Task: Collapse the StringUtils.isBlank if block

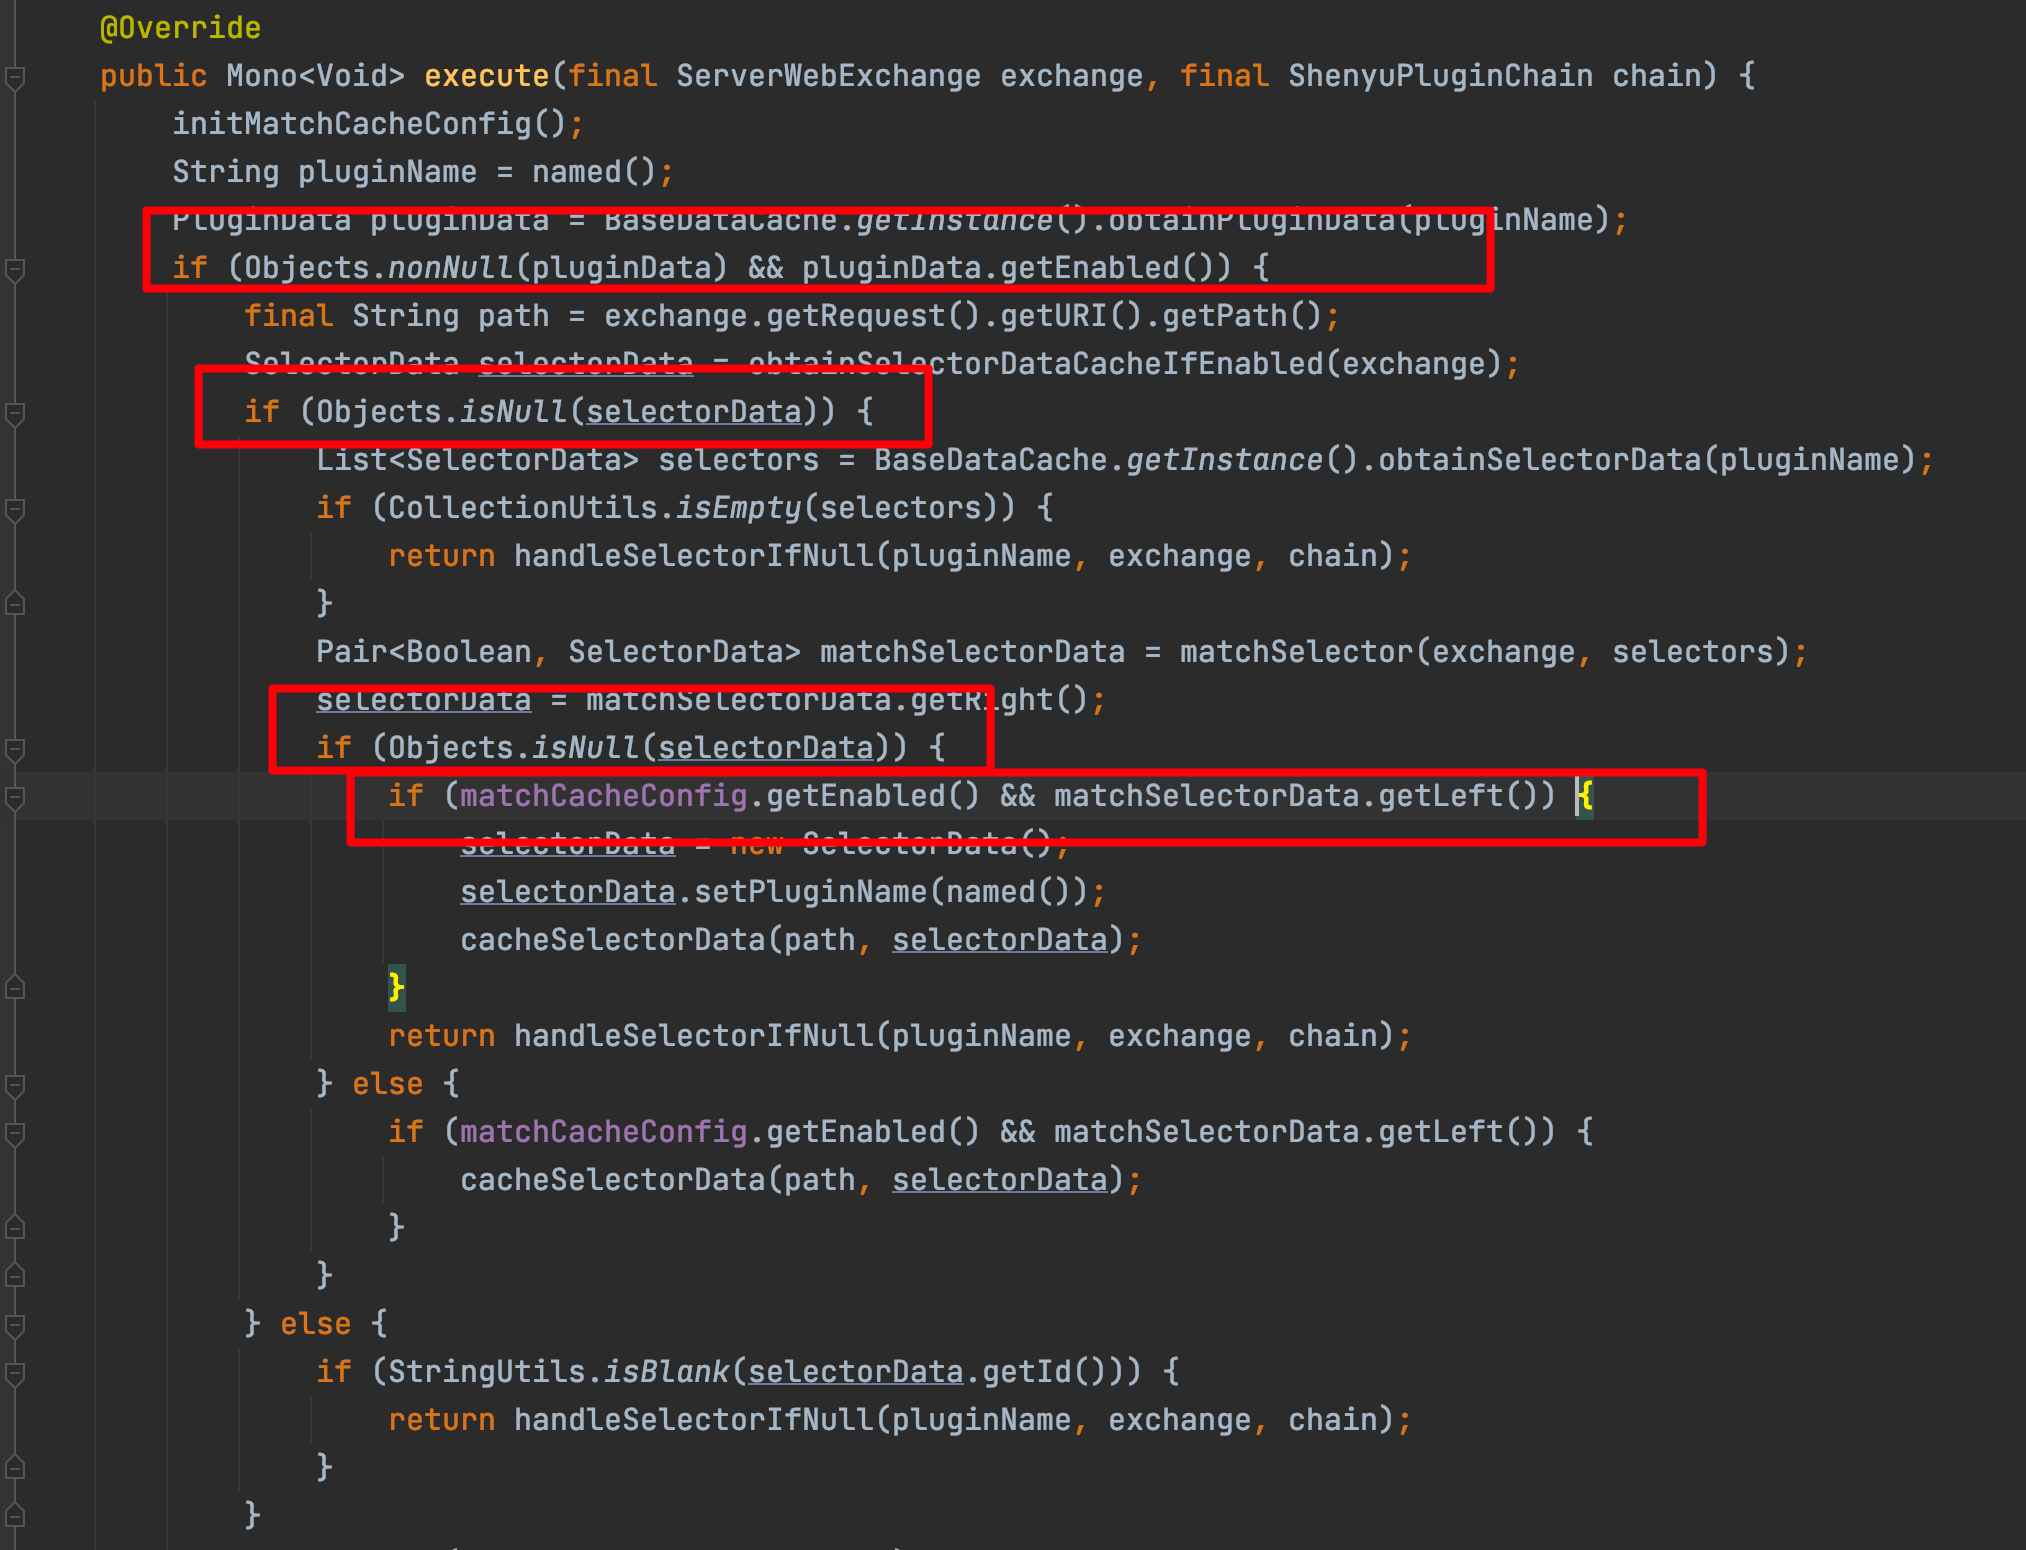Action: pos(15,1373)
